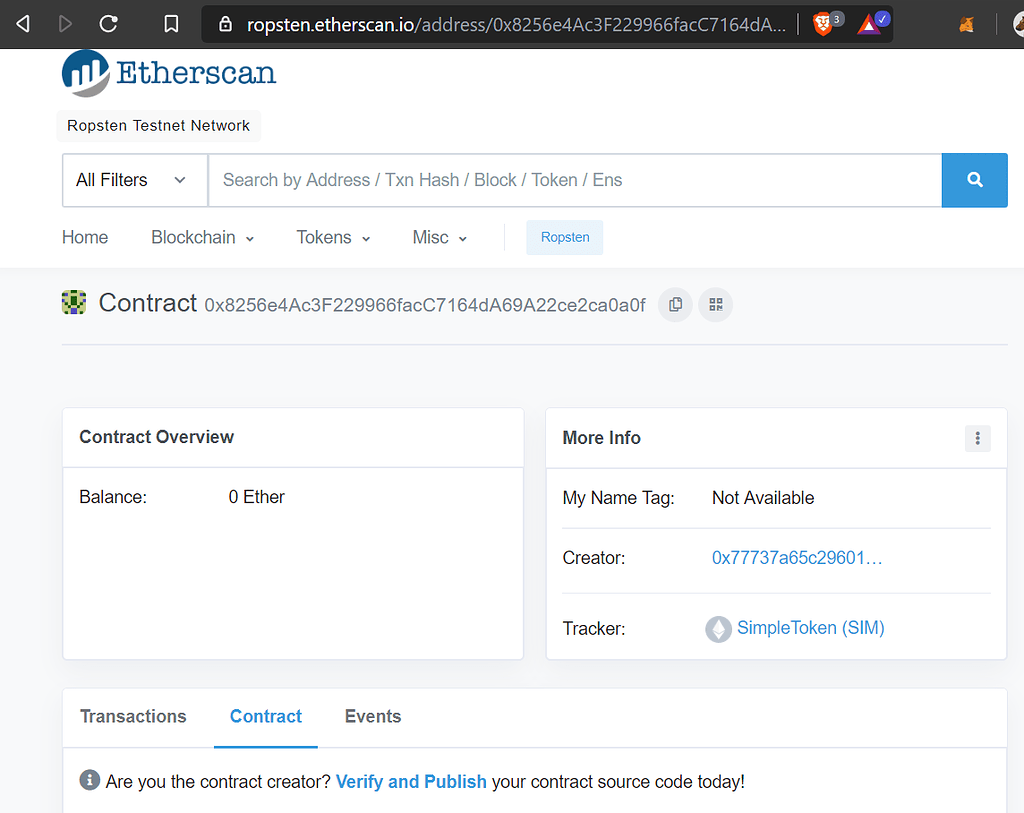Open the More Info kebab menu
The height and width of the screenshot is (813, 1024).
(977, 438)
